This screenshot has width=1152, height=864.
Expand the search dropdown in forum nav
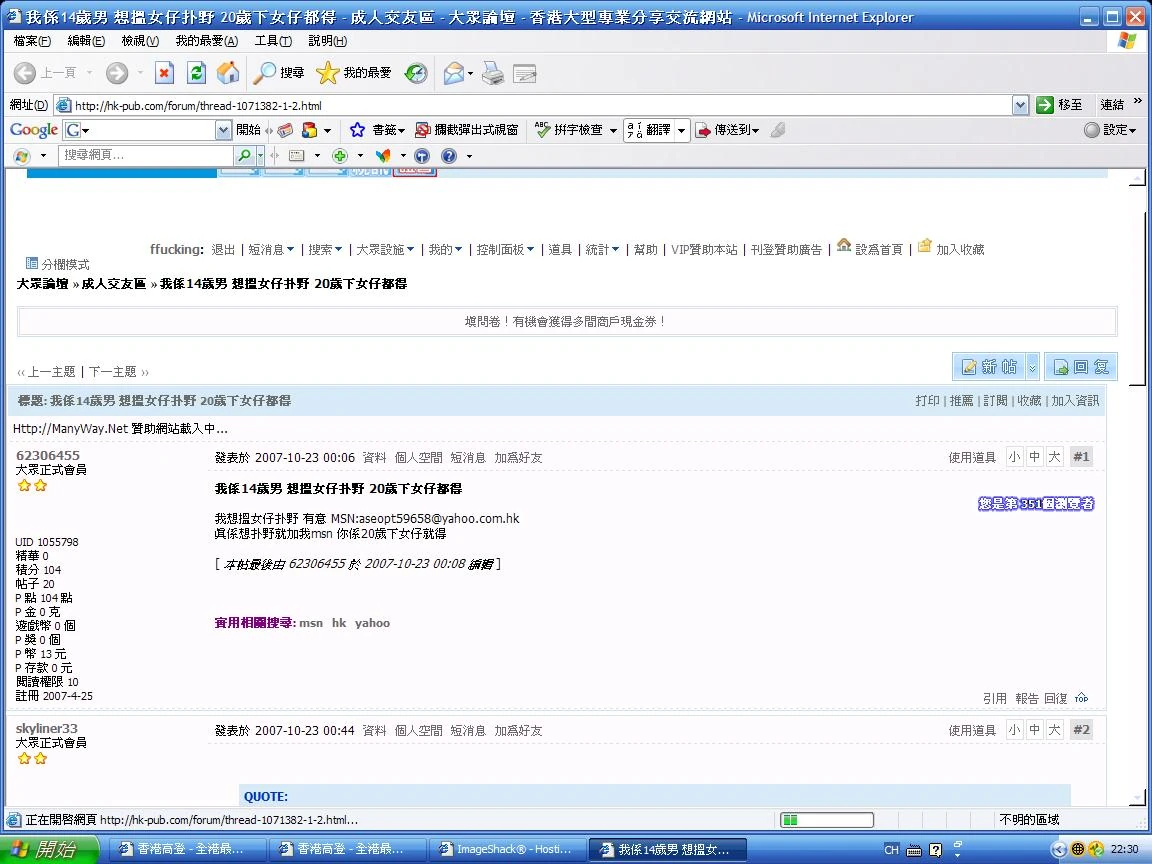[x=338, y=250]
